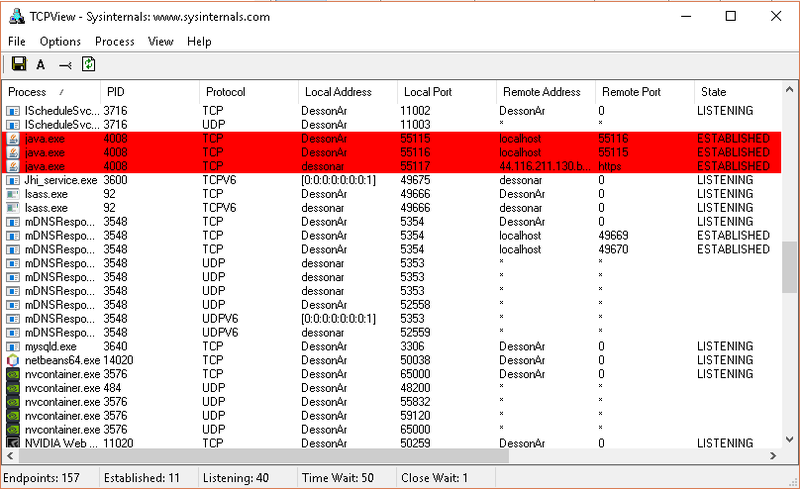Click the show unconnected endpoints toolbar icon
The image size is (800, 489).
coord(65,65)
